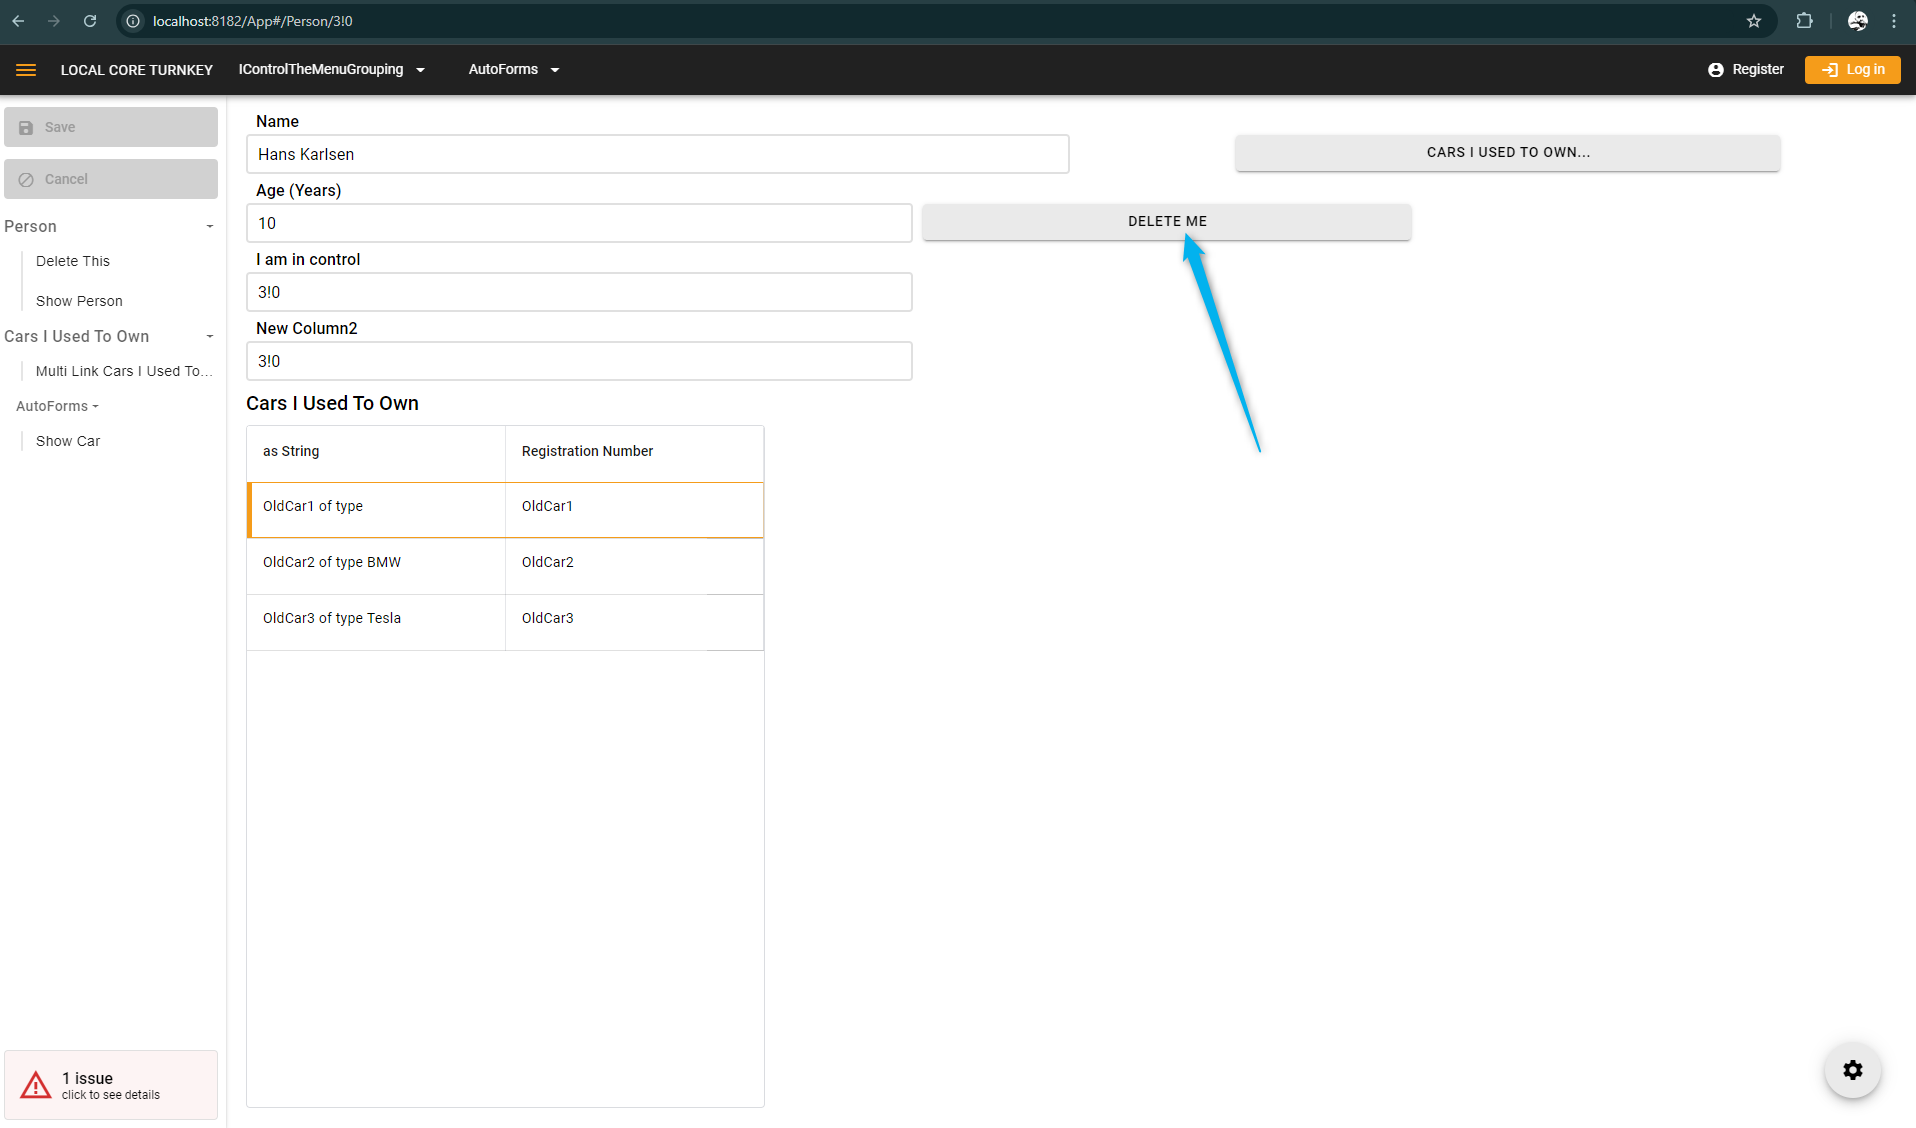Click into the Name input field
Image resolution: width=1916 pixels, height=1128 pixels.
click(657, 155)
